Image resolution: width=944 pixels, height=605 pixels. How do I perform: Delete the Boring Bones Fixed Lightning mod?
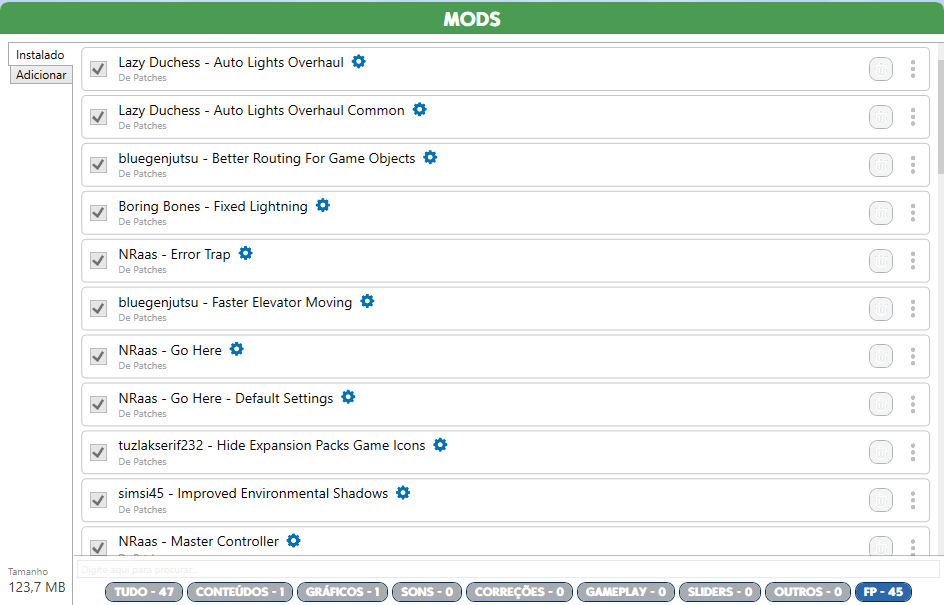point(880,213)
